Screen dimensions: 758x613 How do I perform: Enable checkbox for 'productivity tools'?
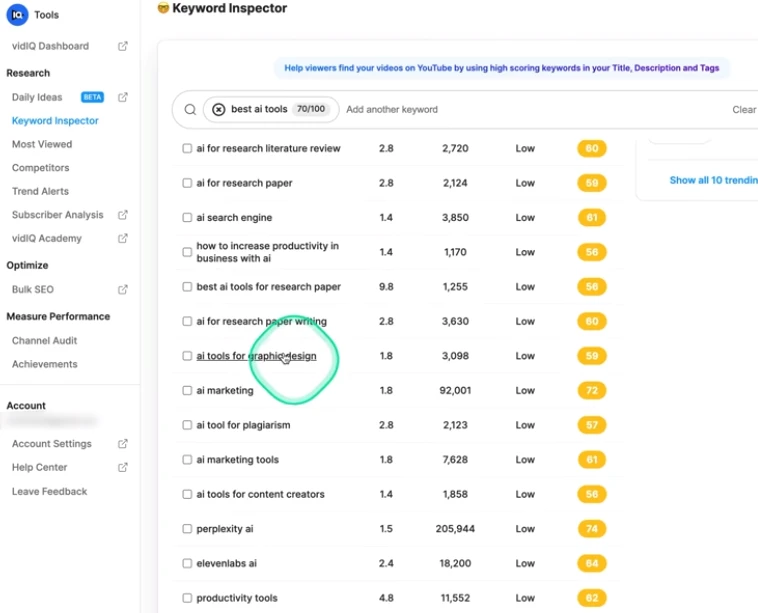(x=187, y=598)
